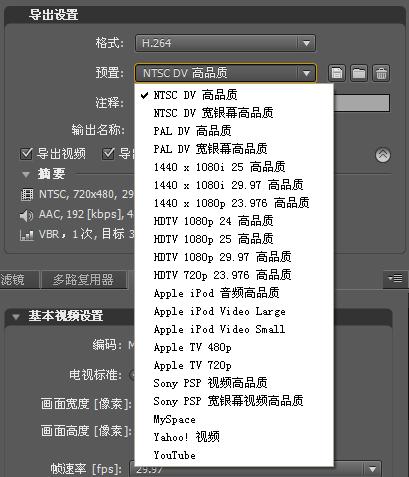Click the save preset icon
This screenshot has height=477, width=409.
coord(337,73)
